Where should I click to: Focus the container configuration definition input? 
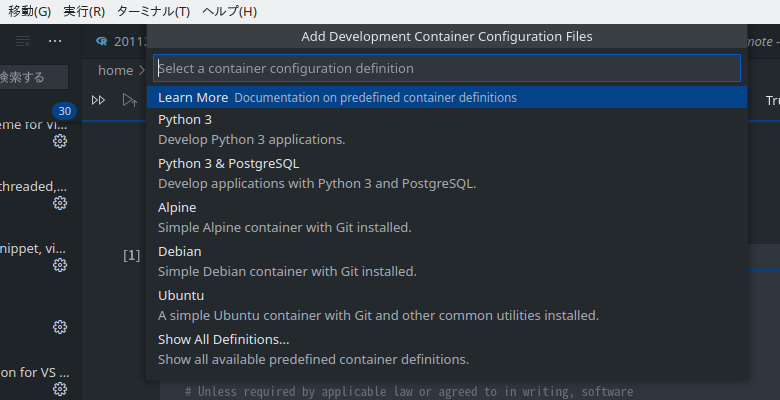click(447, 68)
